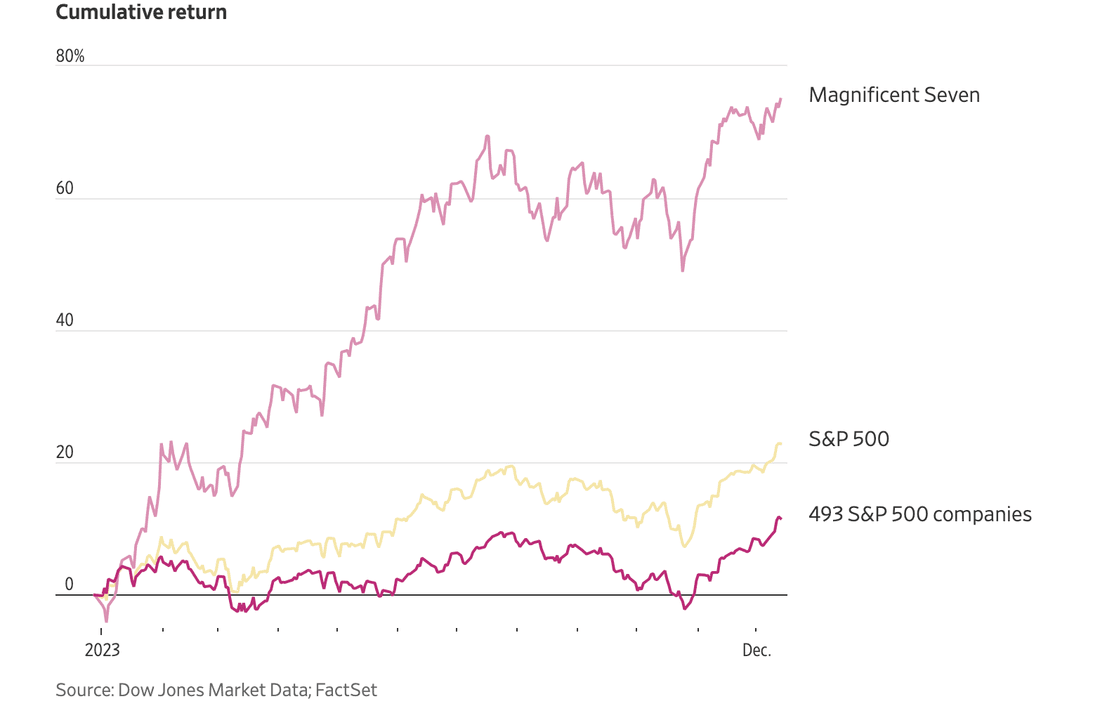This screenshot has height=718, width=1100.
Task: Click the S&P 500 series label
Action: [849, 439]
